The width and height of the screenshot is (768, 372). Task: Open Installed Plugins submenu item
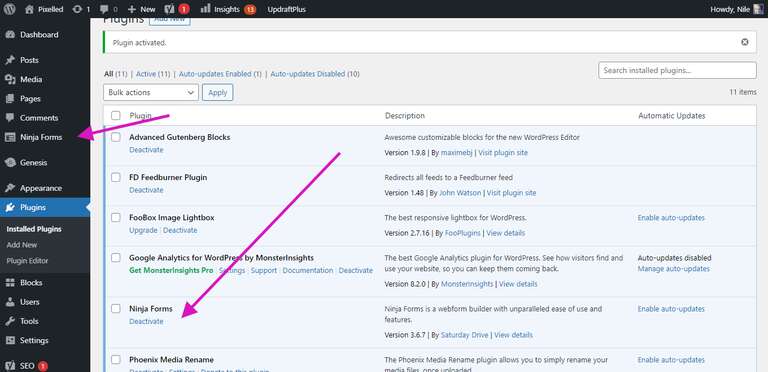coord(34,229)
